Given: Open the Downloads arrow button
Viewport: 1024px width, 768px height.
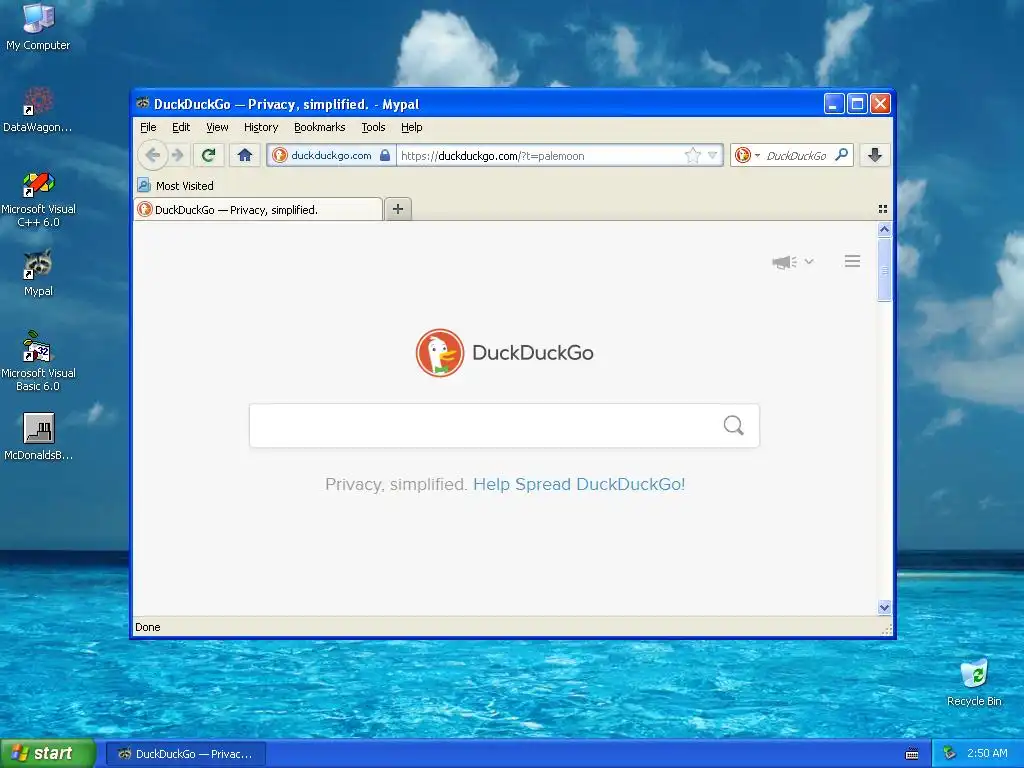Looking at the screenshot, I should tap(875, 155).
